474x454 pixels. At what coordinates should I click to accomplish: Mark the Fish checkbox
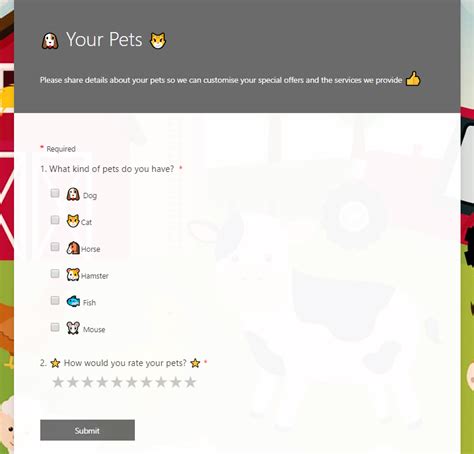pyautogui.click(x=55, y=300)
